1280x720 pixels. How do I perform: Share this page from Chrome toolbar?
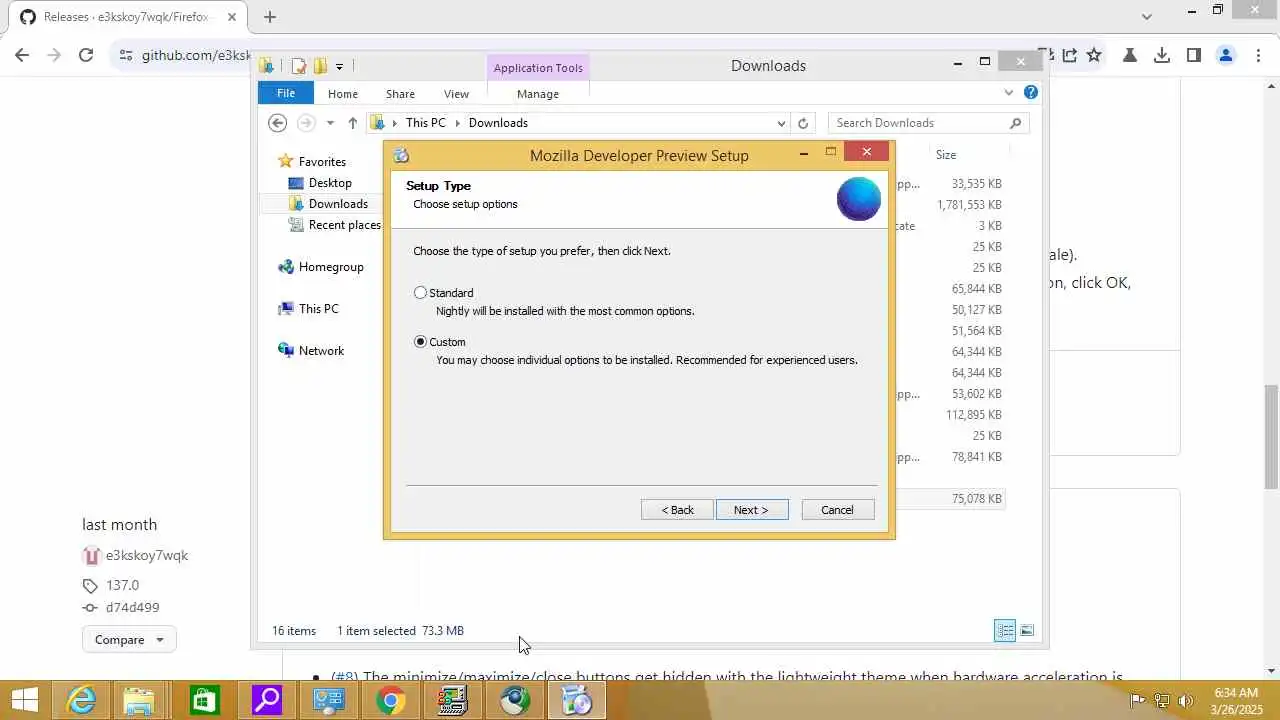(x=1070, y=55)
